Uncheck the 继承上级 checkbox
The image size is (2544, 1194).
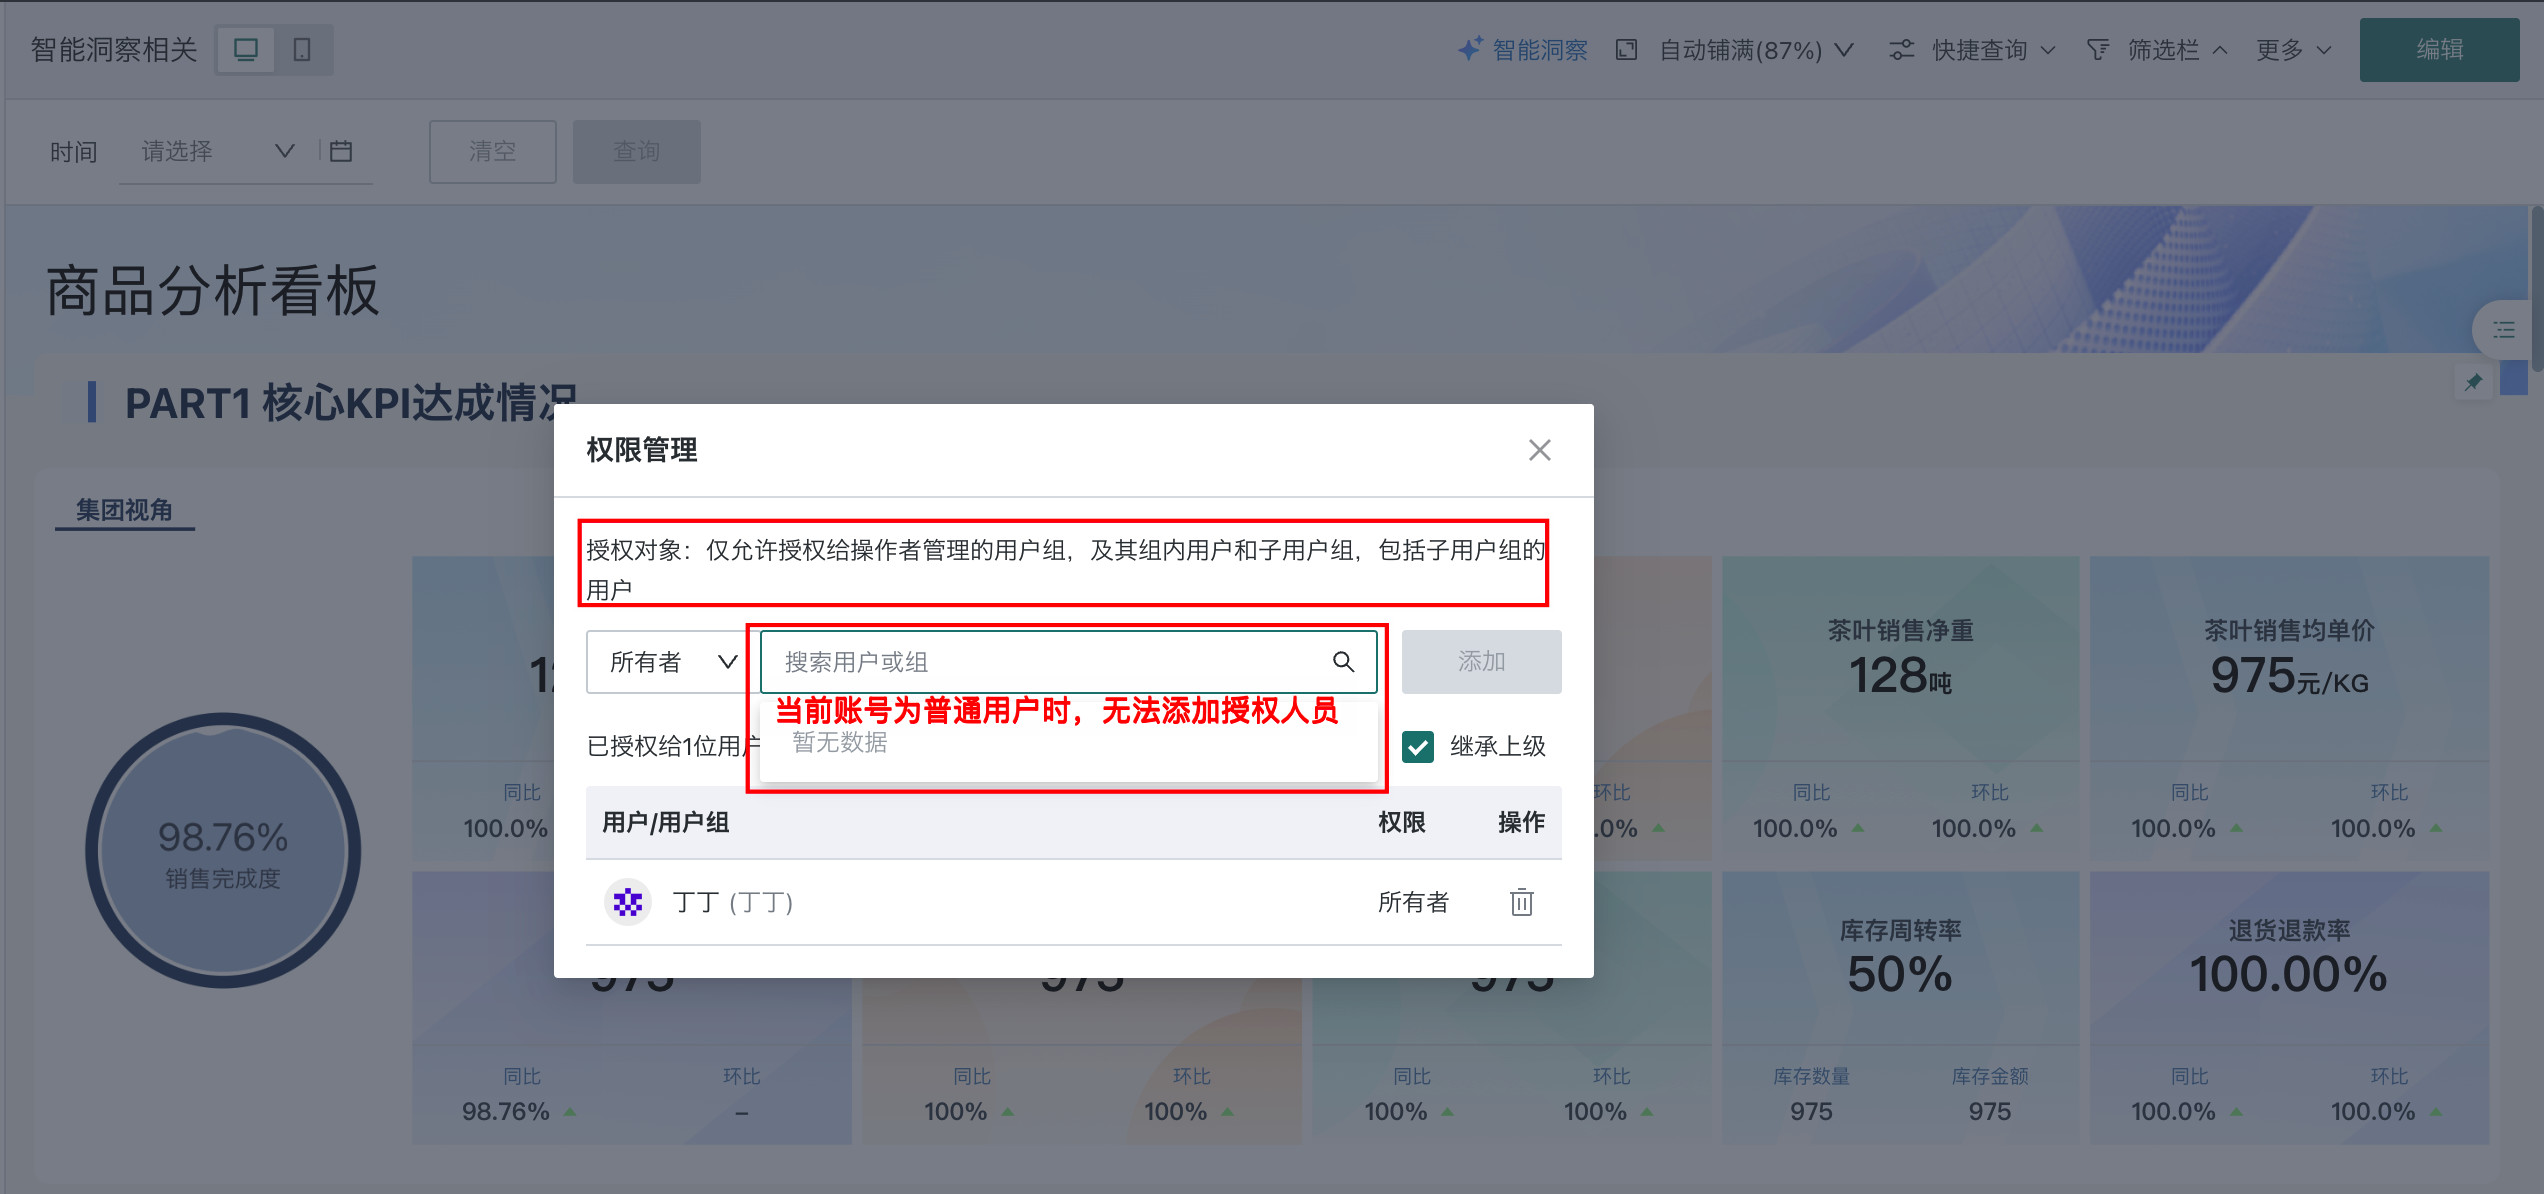(x=1418, y=747)
